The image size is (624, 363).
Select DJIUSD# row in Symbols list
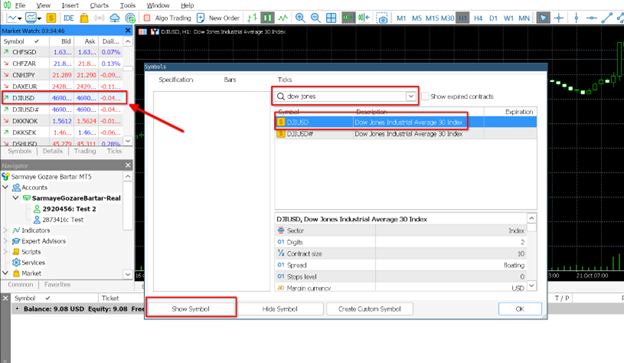tap(406, 134)
